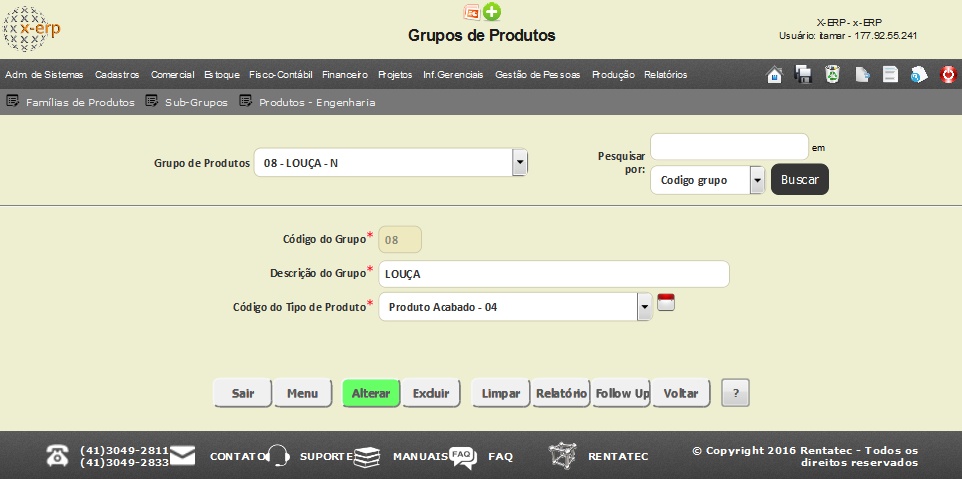The height and width of the screenshot is (479, 962).
Task: Click the Rentatec cube logo icon
Action: 563,456
